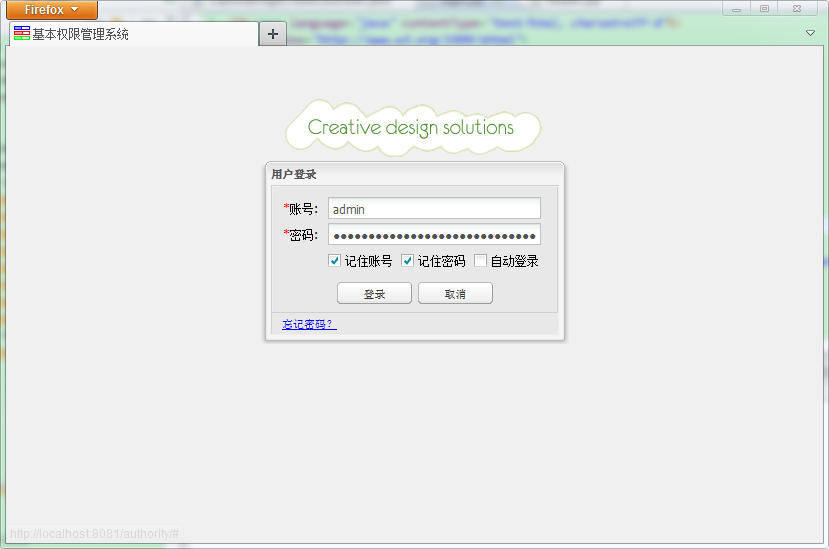Viewport: 829px width, 549px height.
Task: Click the list-all-tabs arrow
Action: click(x=810, y=33)
